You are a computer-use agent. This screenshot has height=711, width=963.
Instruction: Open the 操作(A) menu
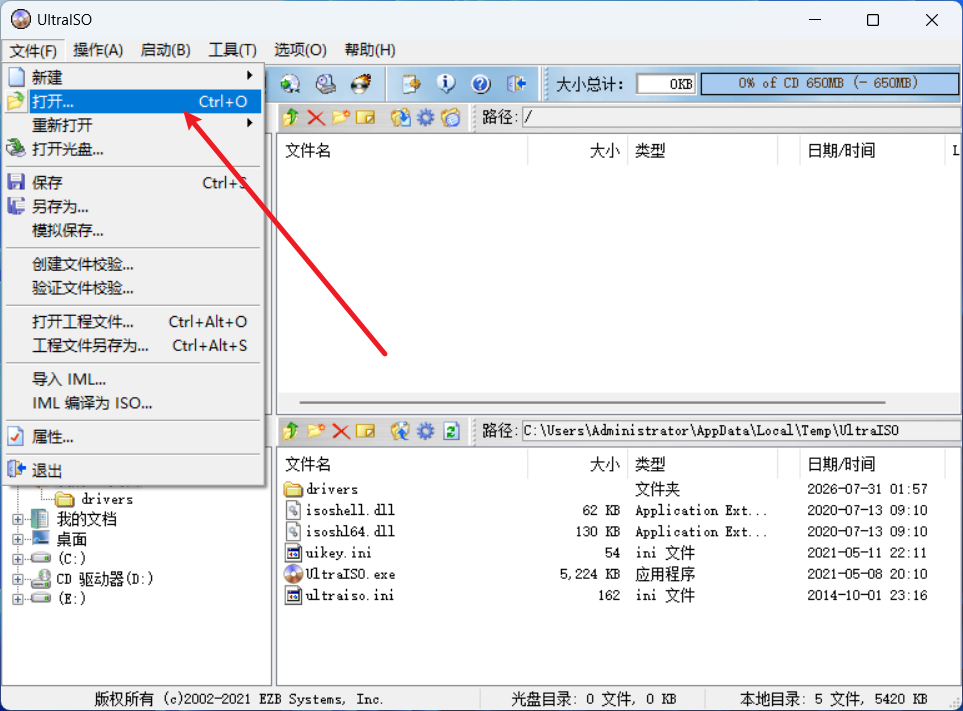coord(98,50)
